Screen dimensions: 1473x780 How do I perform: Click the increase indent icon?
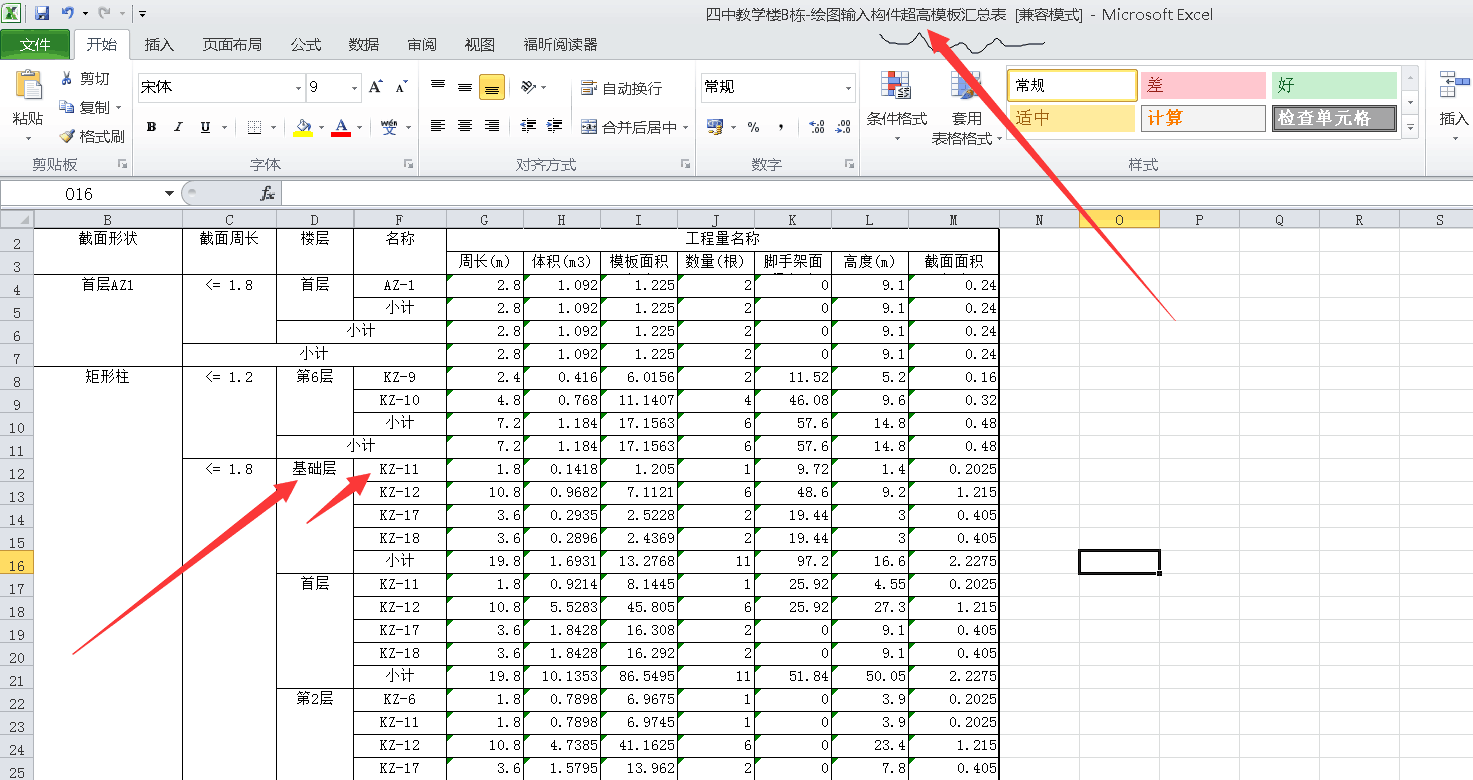(556, 126)
